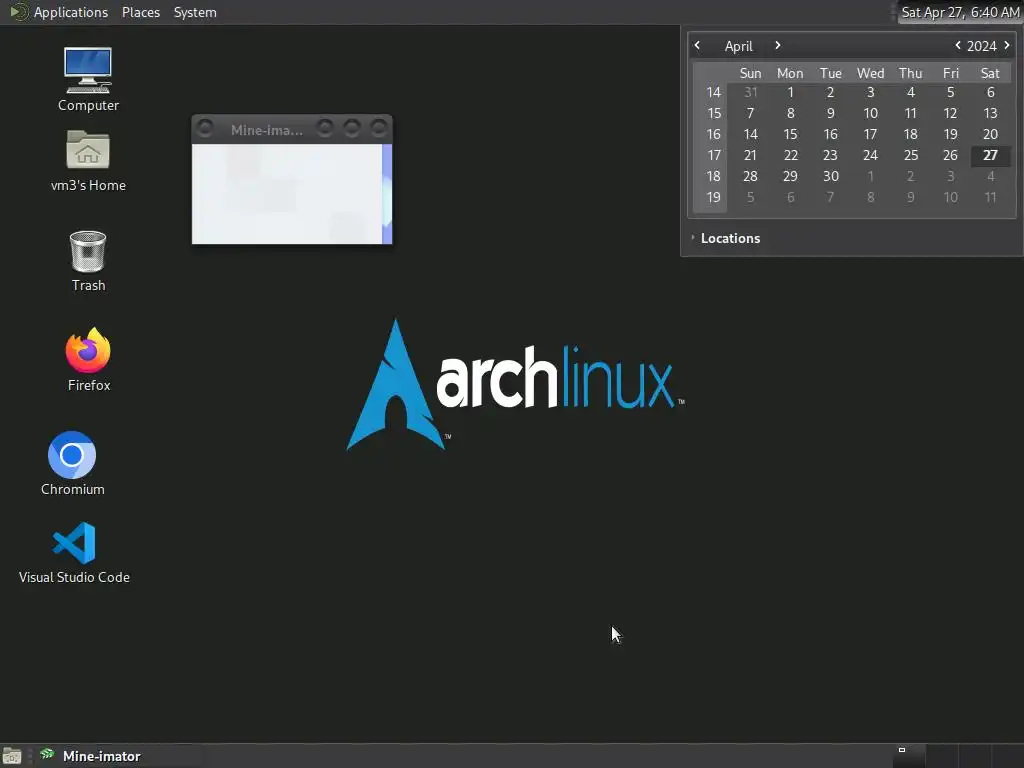The height and width of the screenshot is (768, 1024).
Task: Open the Applications menu
Action: point(71,12)
